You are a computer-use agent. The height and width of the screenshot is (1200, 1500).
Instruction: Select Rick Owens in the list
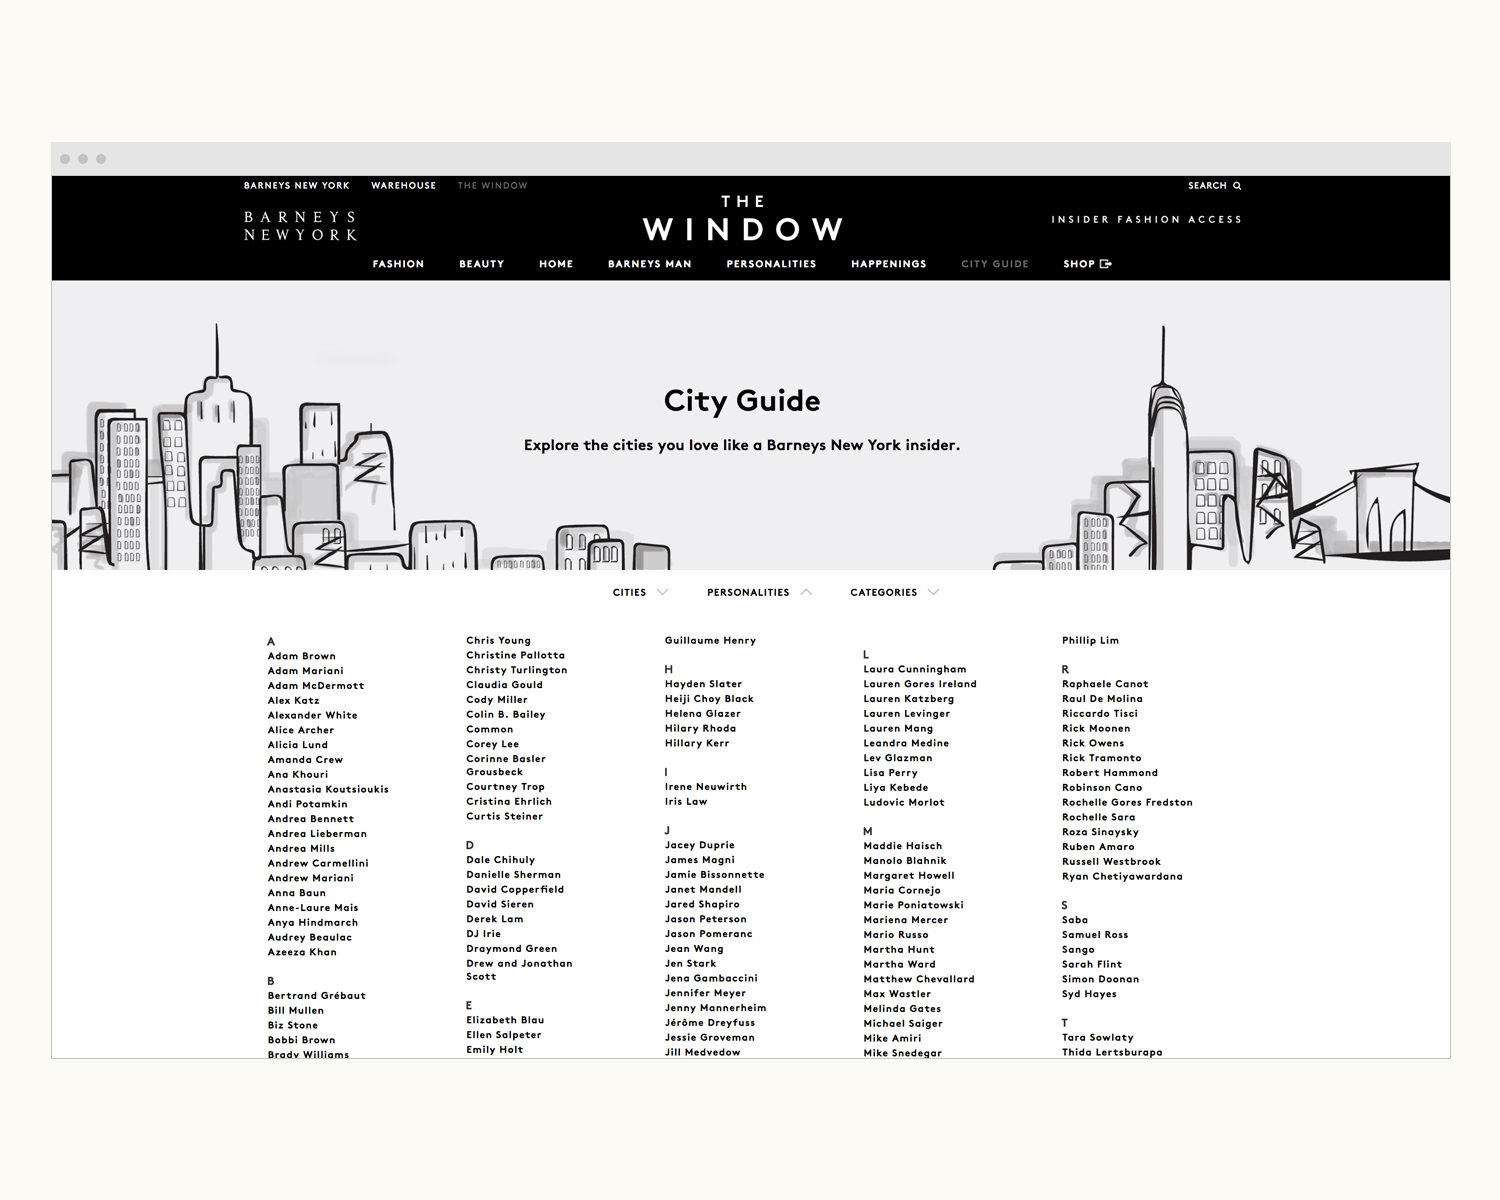[1093, 743]
